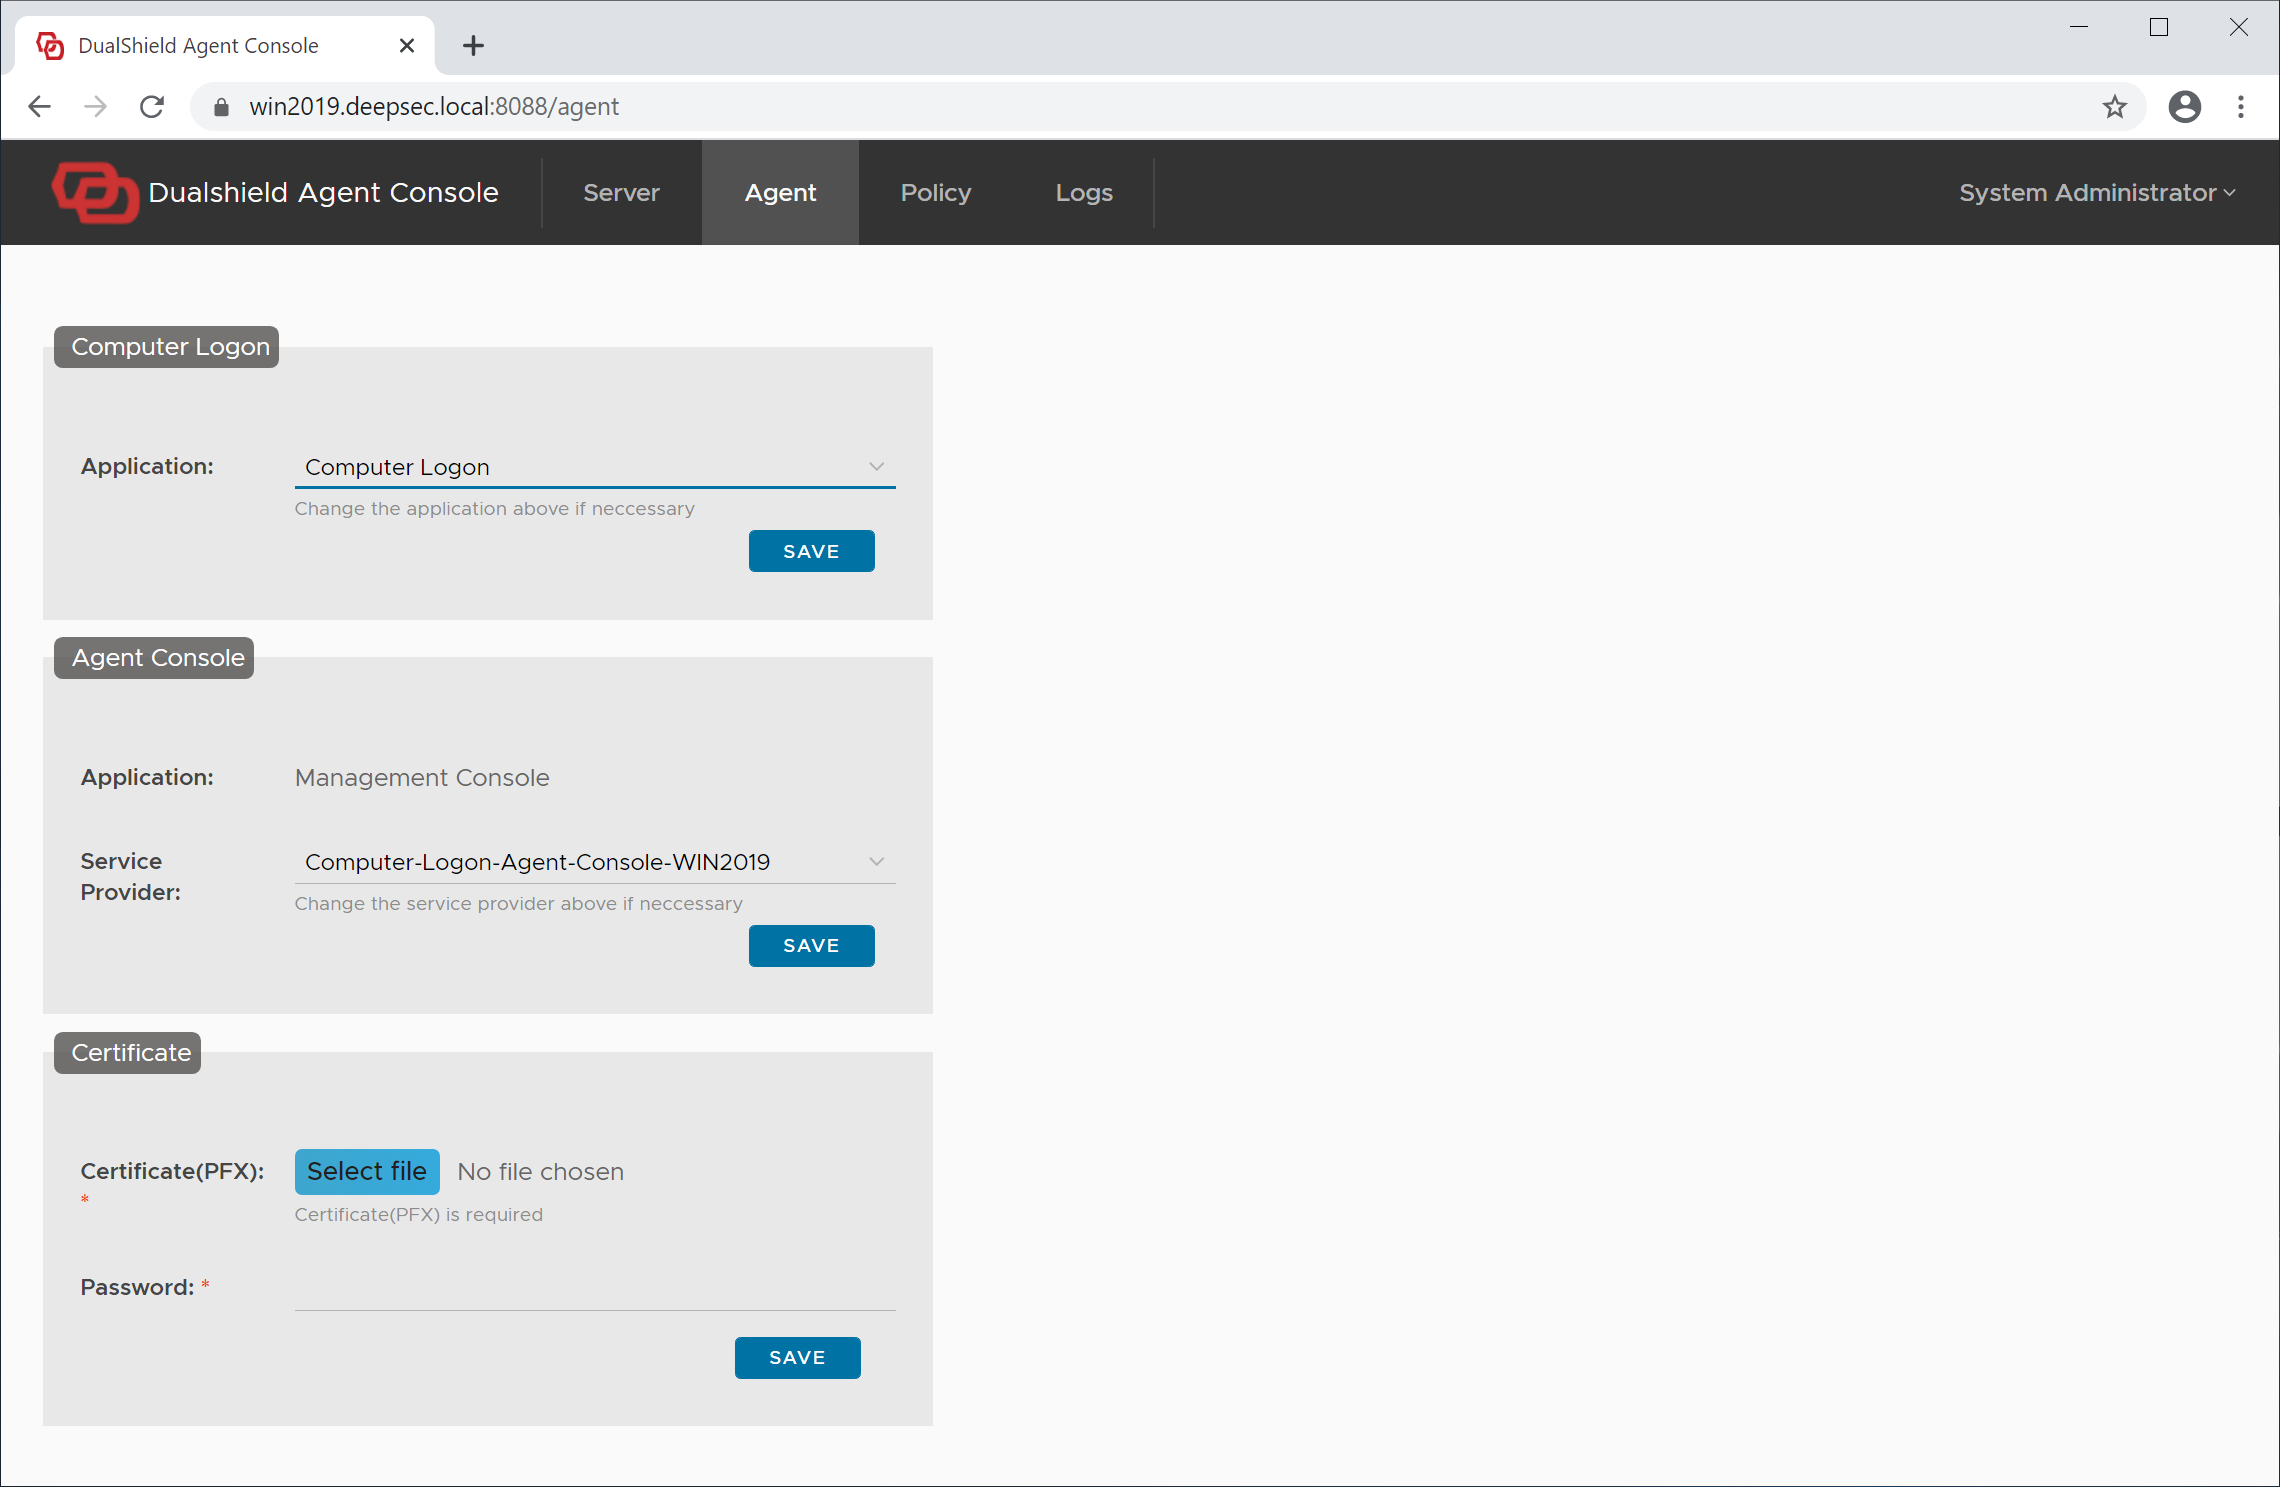Bookmark this page with star icon
This screenshot has height=1487, width=2280.
pyautogui.click(x=2114, y=106)
